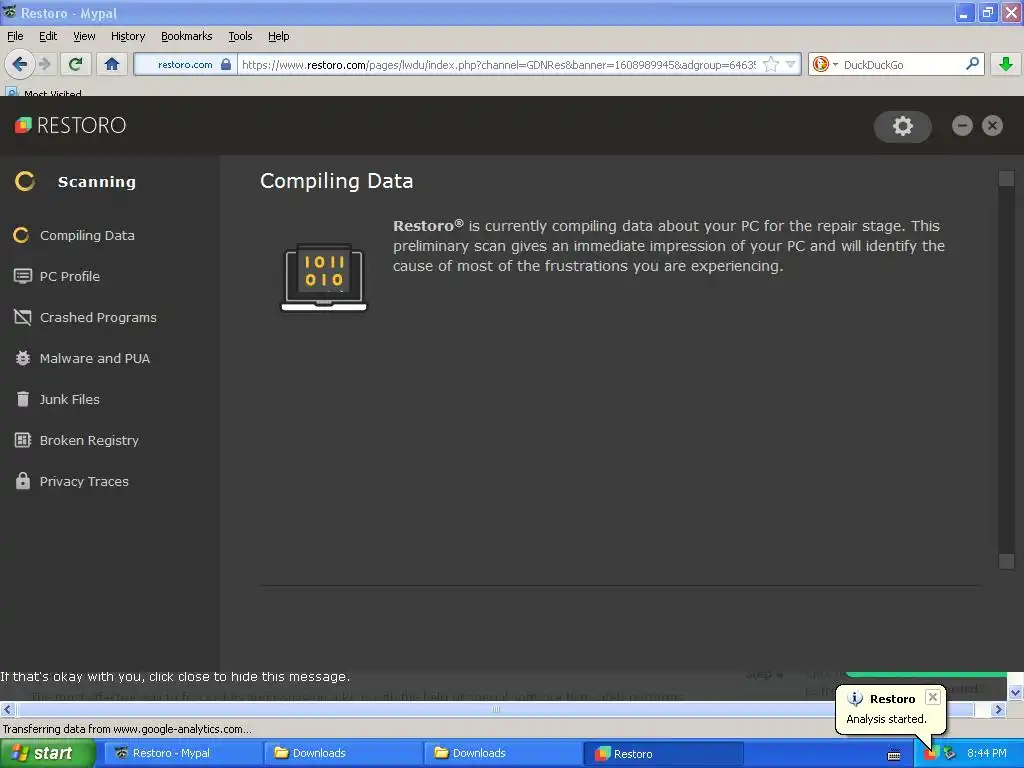Click the taskbar clock 8:44 PM

pos(987,753)
